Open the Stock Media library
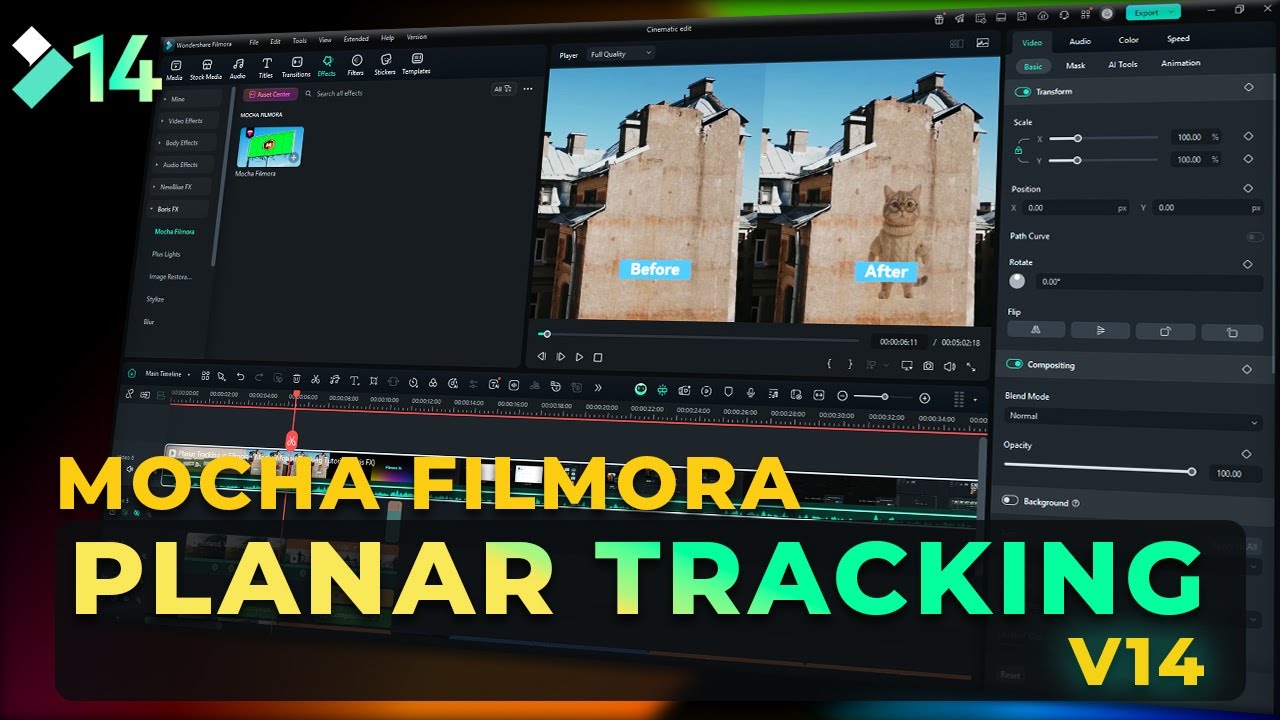The image size is (1280, 720). click(x=206, y=68)
